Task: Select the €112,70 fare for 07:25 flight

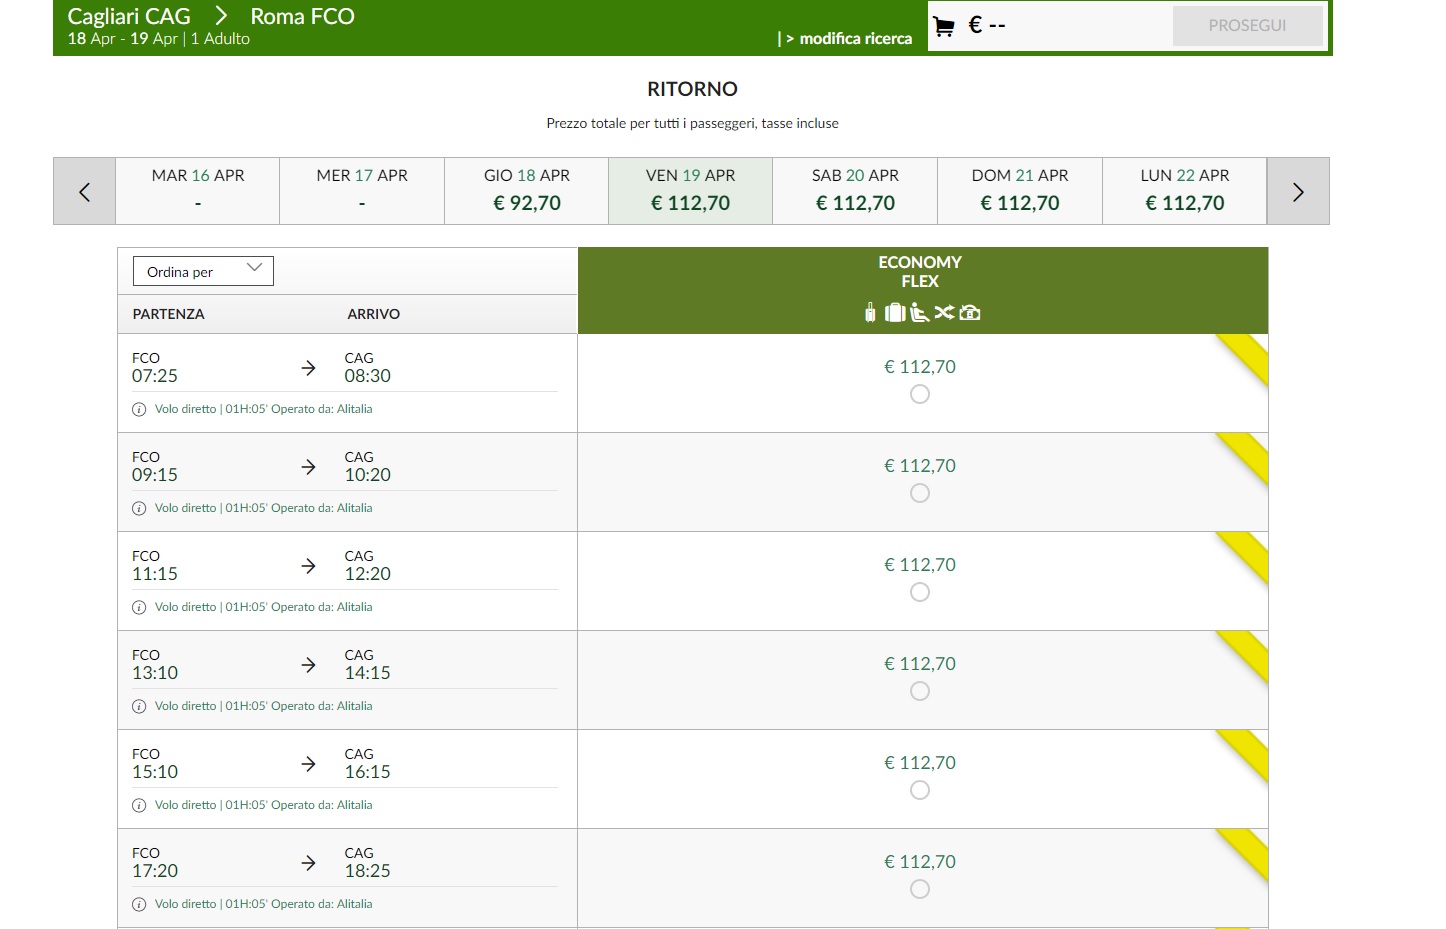Action: pos(920,394)
